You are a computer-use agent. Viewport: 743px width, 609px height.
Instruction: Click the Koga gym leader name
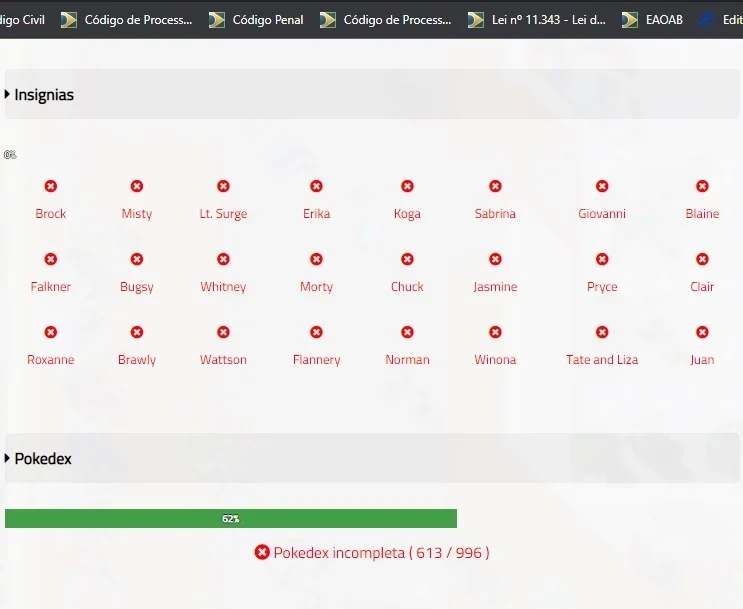(407, 214)
